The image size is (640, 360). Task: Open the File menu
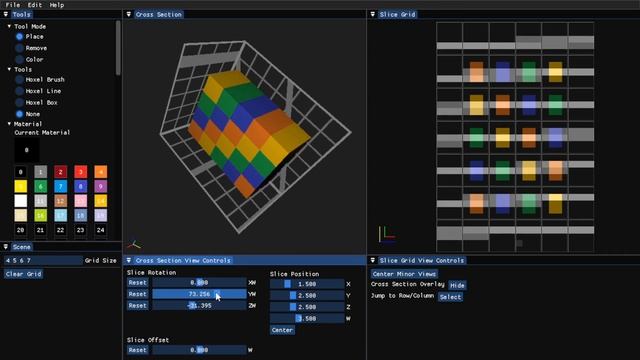point(13,5)
